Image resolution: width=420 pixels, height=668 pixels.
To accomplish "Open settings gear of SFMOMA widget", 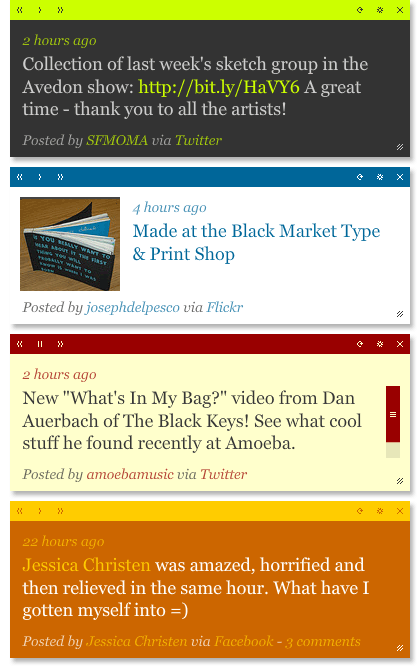I will tap(380, 10).
